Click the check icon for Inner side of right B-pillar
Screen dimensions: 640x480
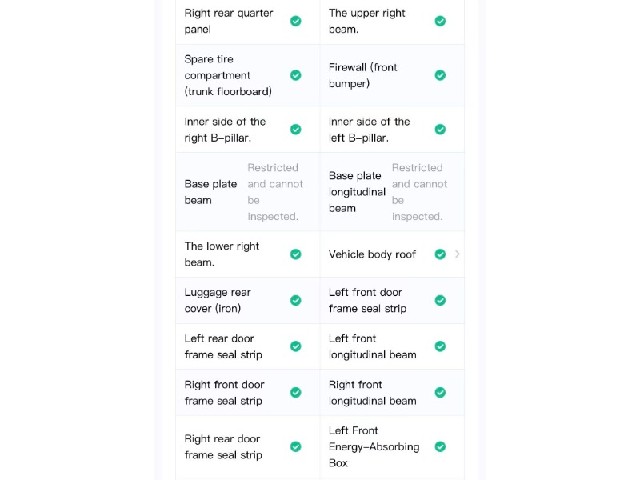[x=296, y=129]
